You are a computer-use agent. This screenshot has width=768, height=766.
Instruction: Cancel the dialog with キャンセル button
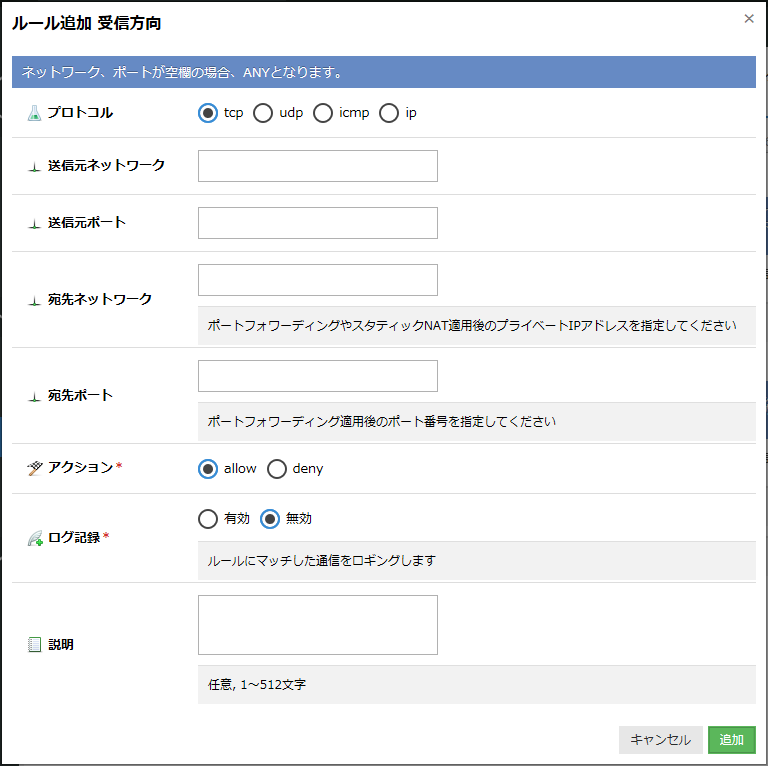tap(660, 740)
